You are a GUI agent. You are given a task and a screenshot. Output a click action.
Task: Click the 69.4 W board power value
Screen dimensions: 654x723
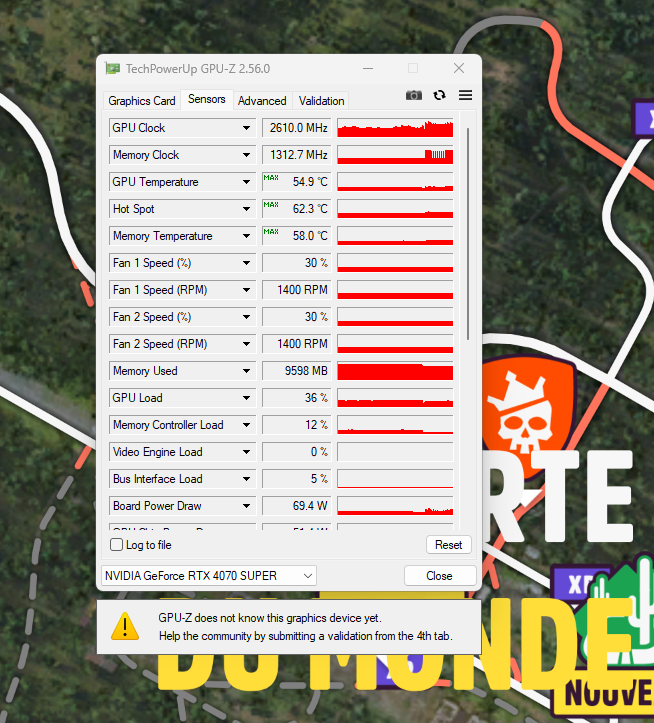(297, 506)
